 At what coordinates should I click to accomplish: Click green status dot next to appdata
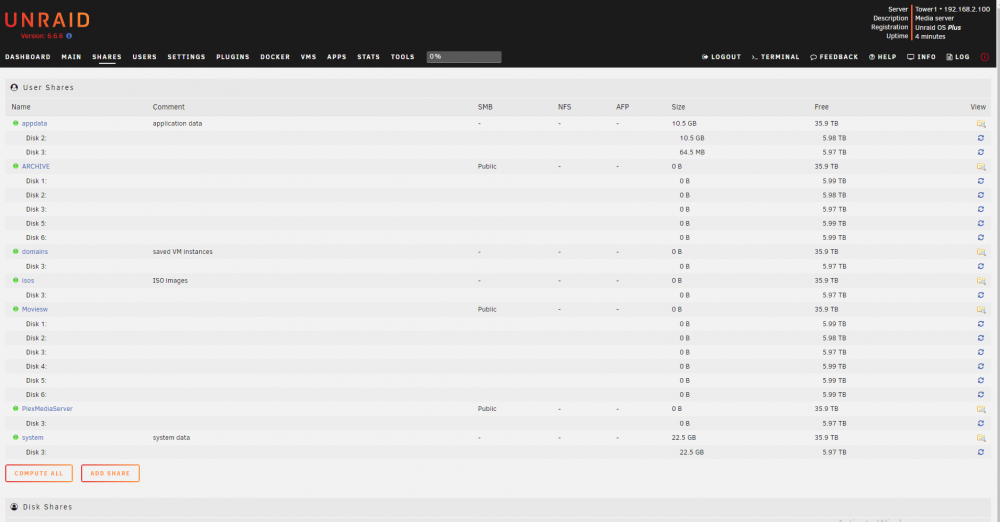[15, 123]
